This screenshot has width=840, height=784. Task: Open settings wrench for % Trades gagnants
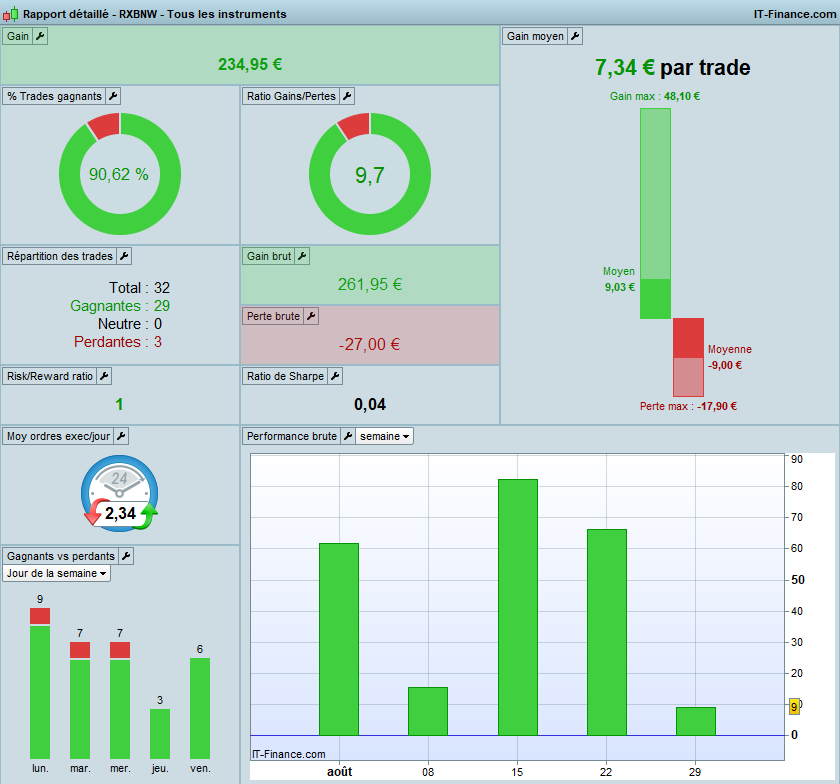(113, 96)
